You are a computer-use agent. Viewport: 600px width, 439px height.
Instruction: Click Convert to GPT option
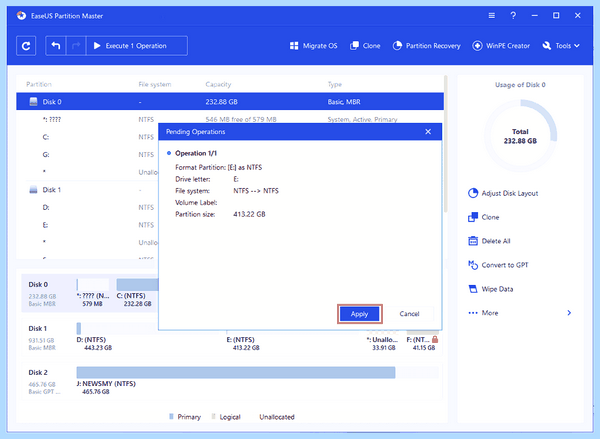498,265
